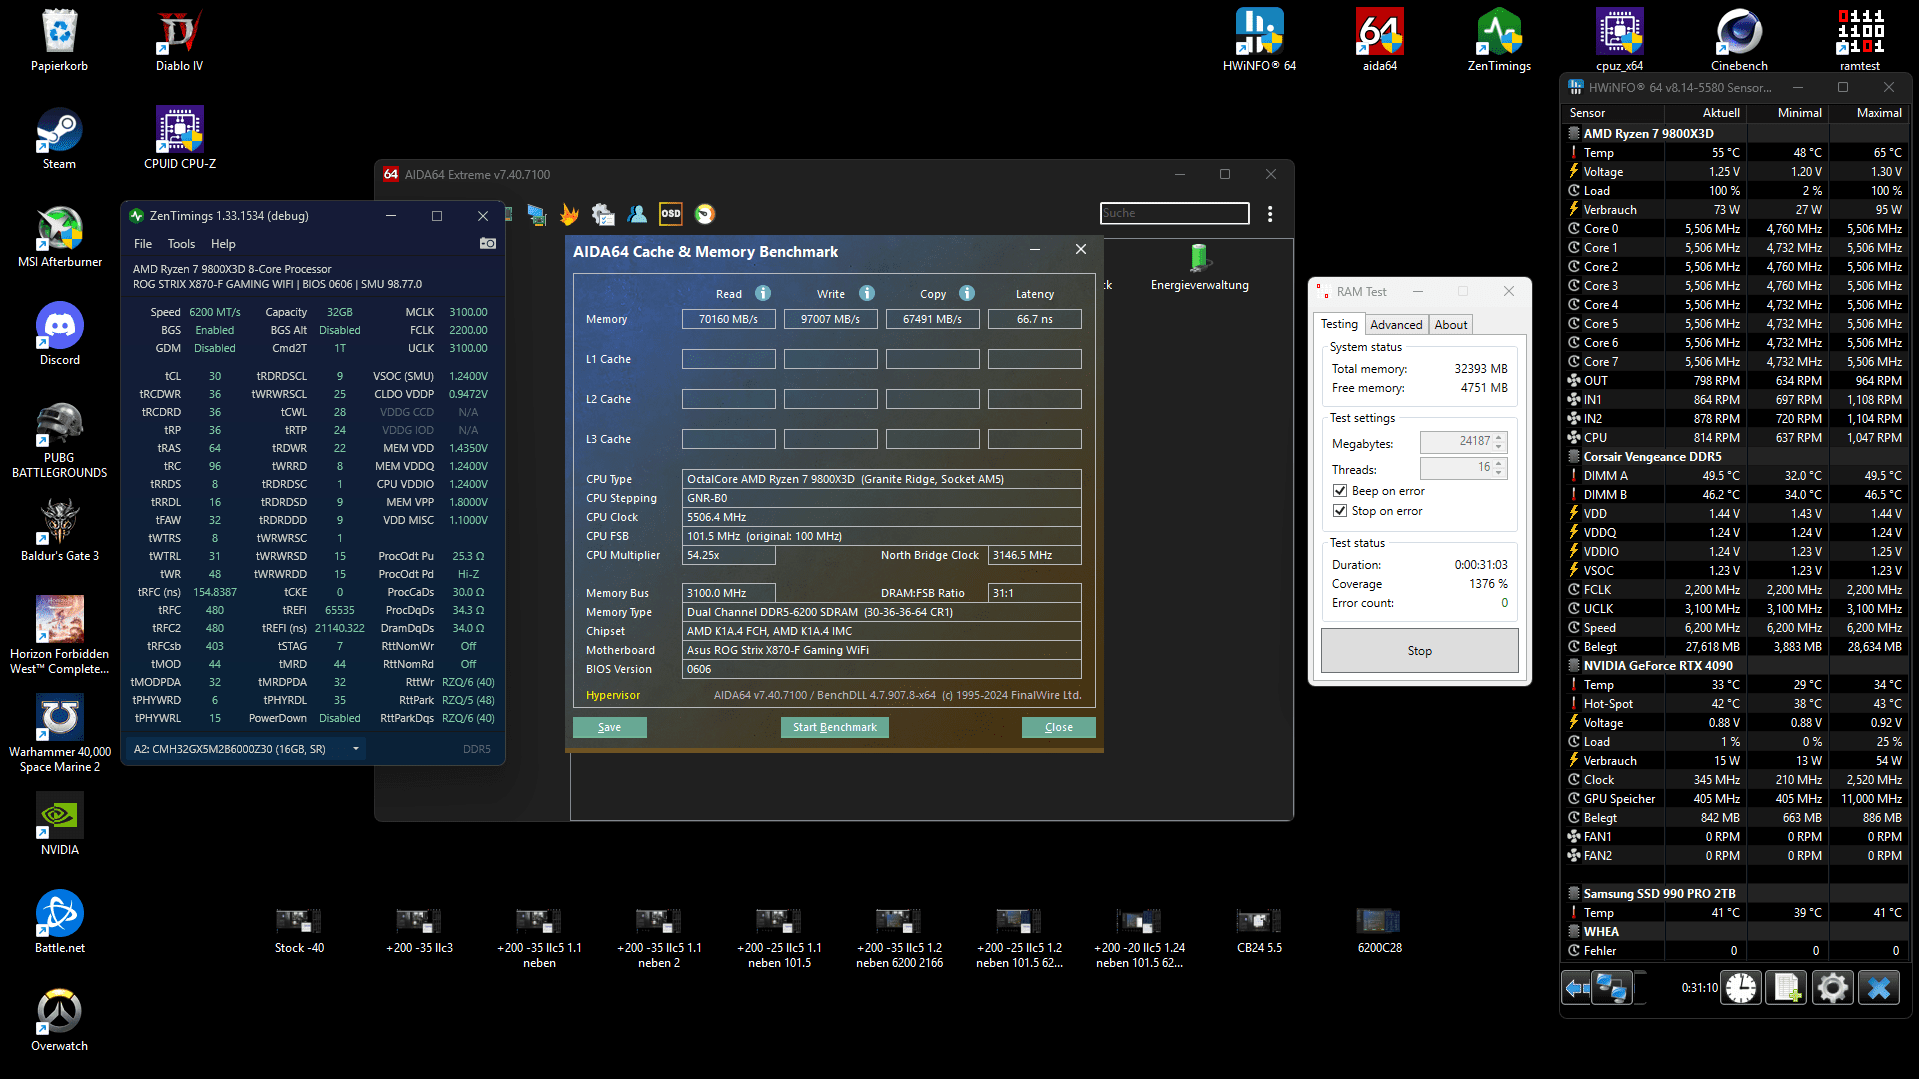This screenshot has width=1919, height=1079.
Task: Open AIDA64 preferences gear-checklist icon
Action: pyautogui.click(x=603, y=214)
